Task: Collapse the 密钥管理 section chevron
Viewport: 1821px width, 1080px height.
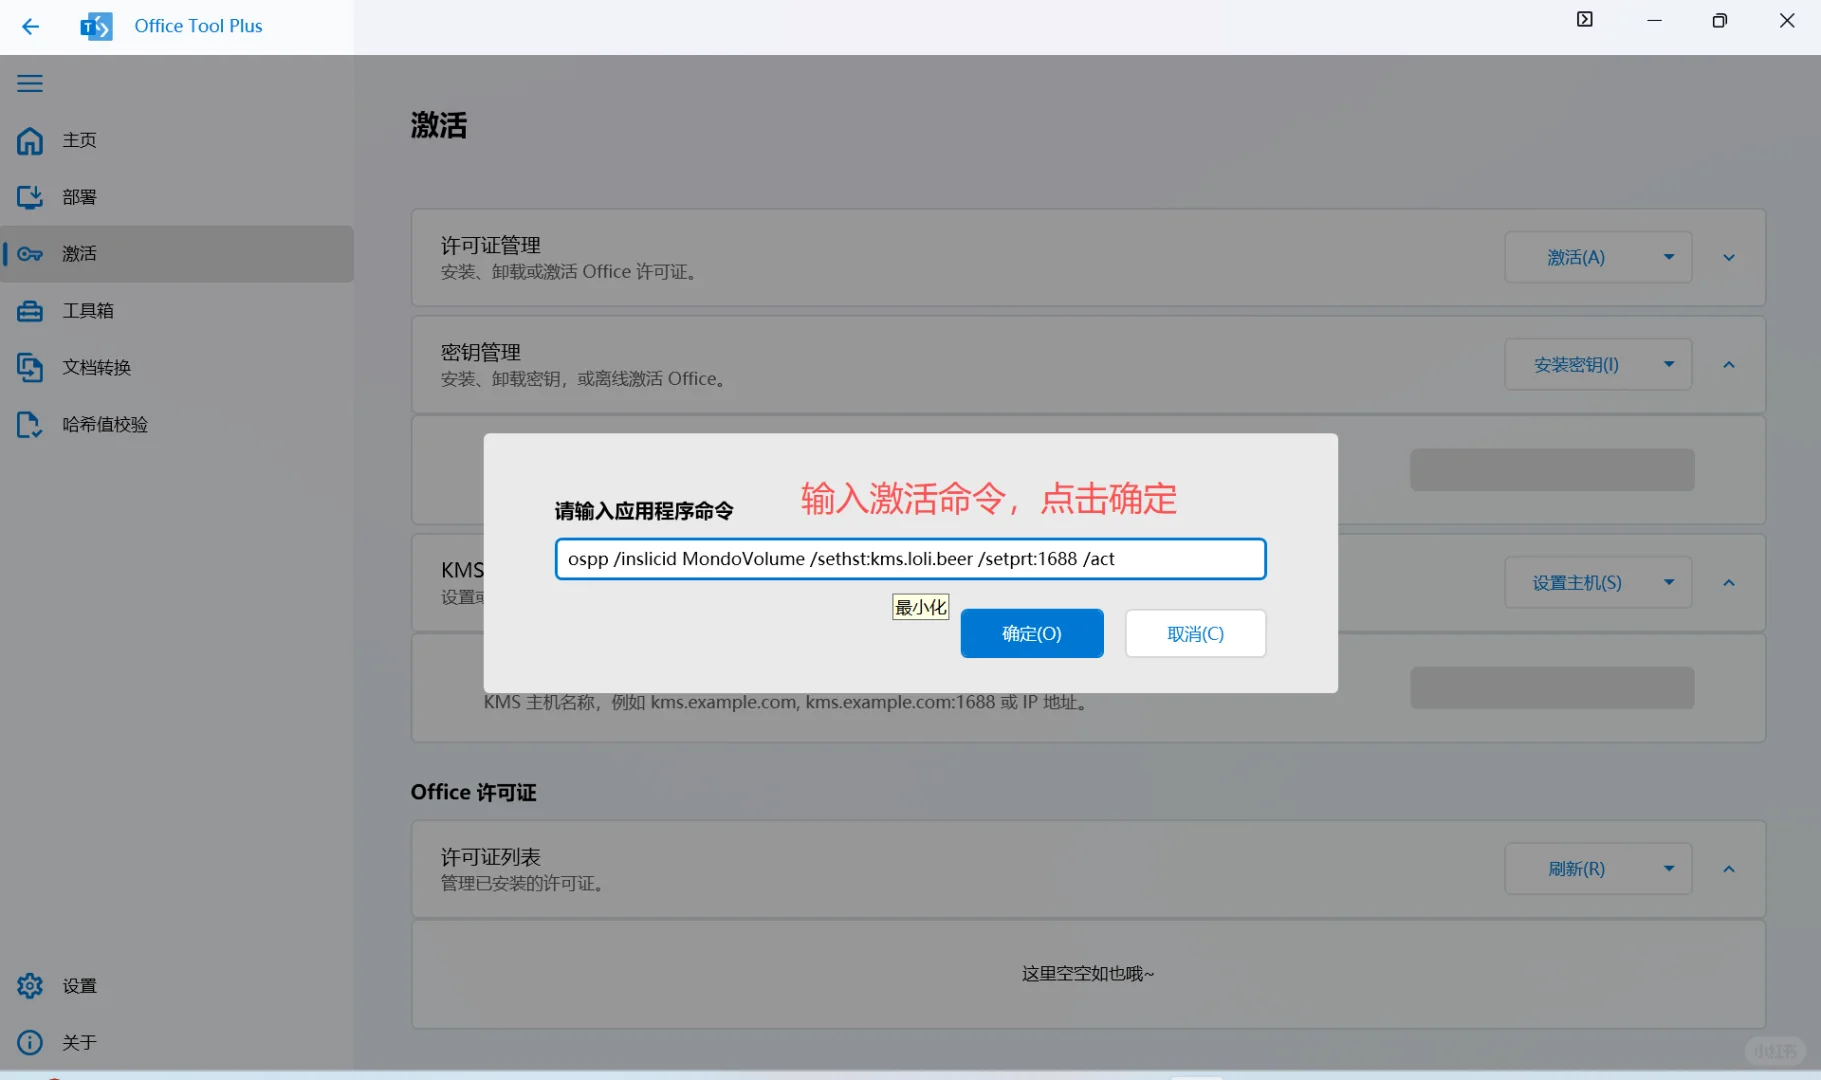Action: pyautogui.click(x=1731, y=364)
